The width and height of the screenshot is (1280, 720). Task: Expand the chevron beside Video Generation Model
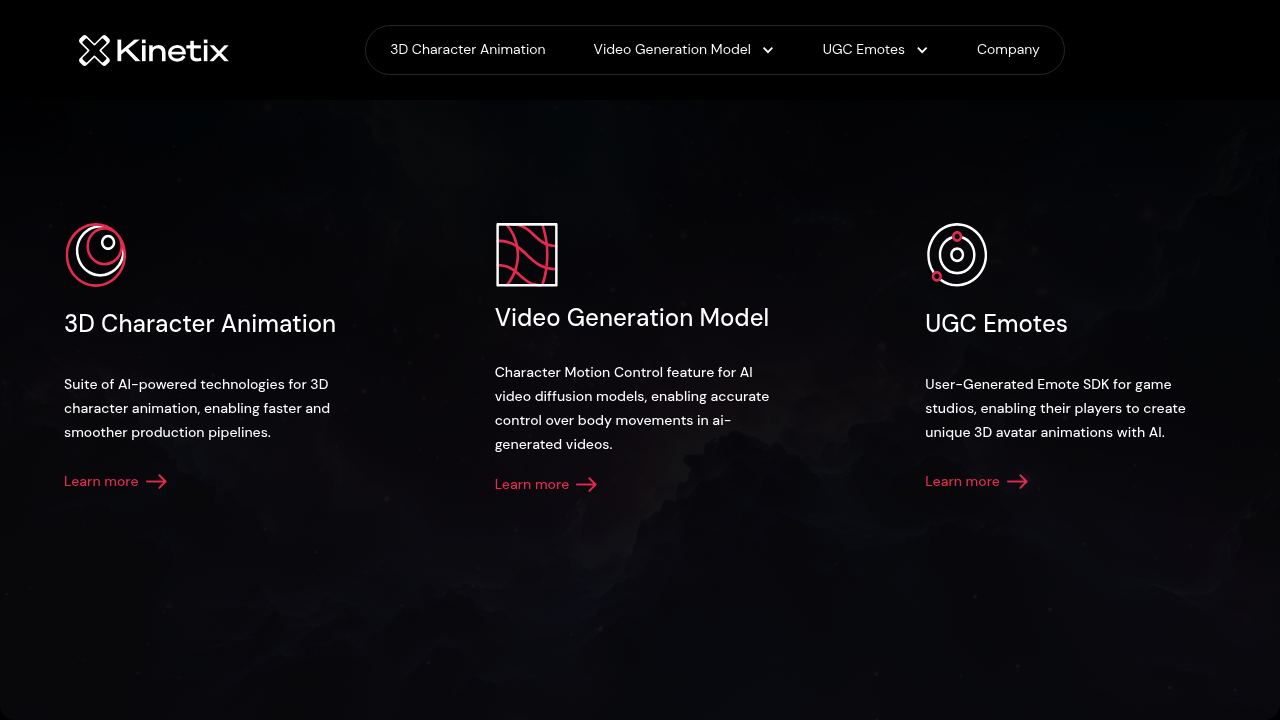coord(768,50)
